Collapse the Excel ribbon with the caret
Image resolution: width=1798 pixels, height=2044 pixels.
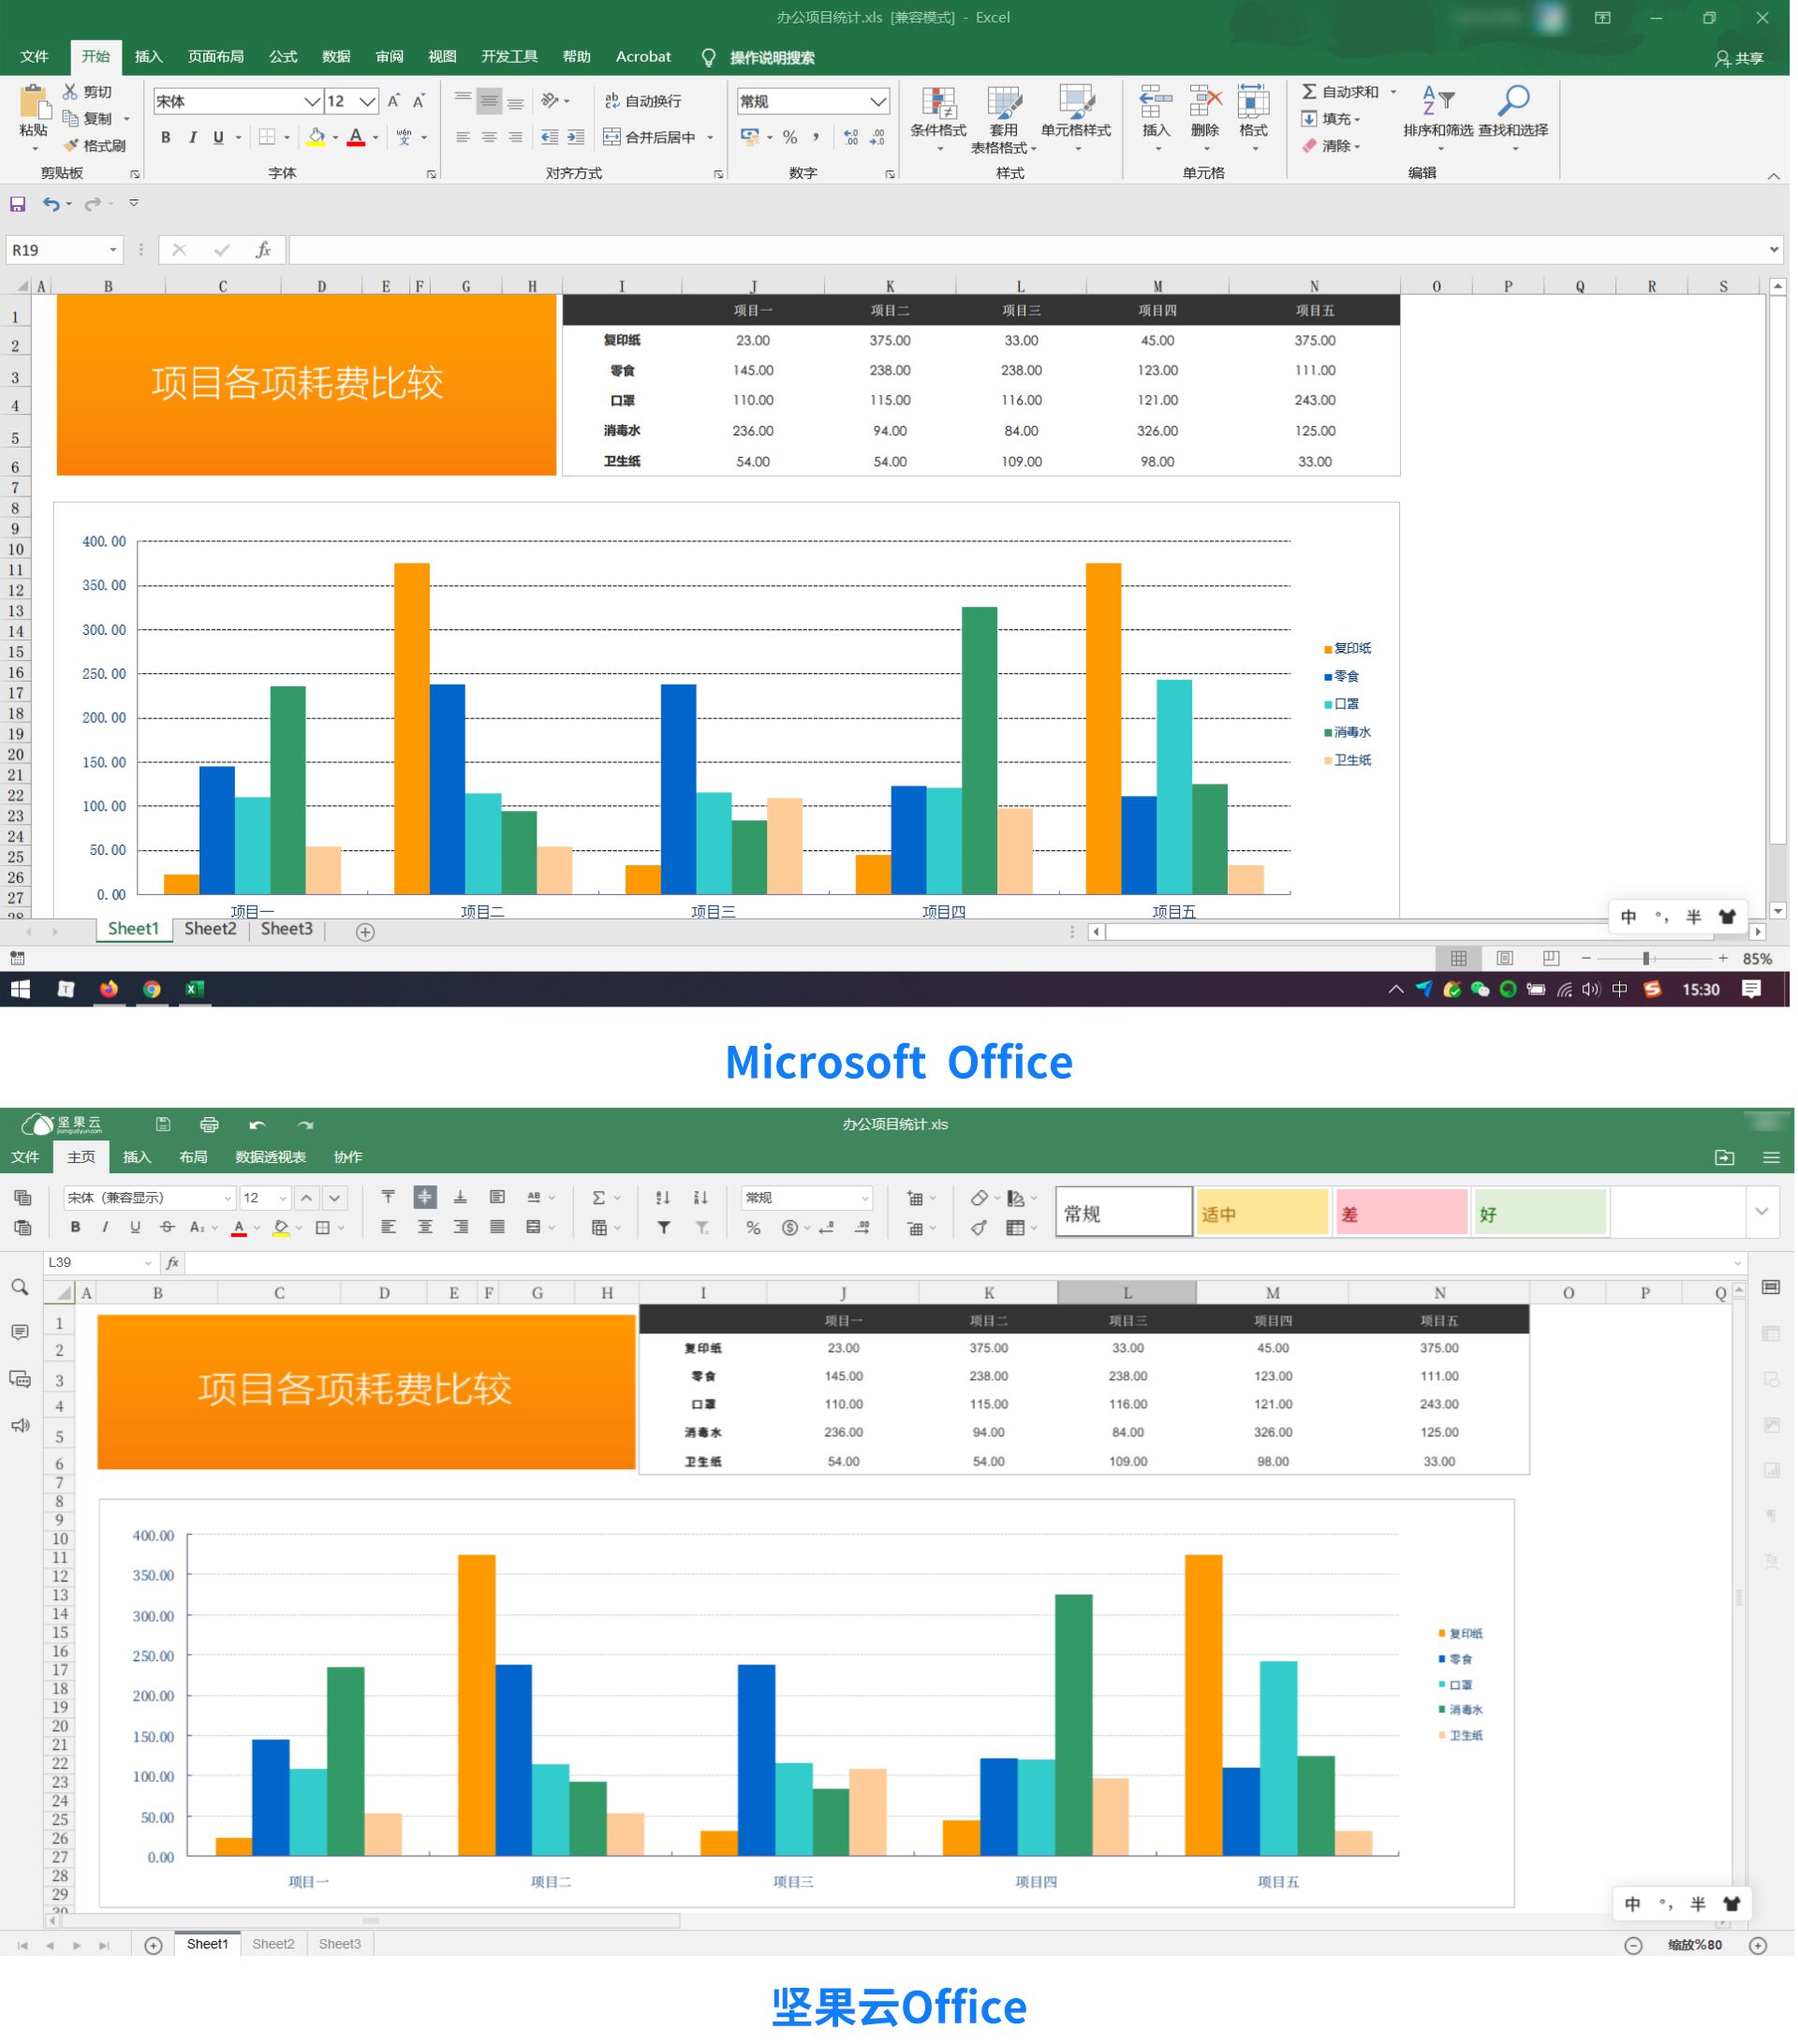(1773, 176)
